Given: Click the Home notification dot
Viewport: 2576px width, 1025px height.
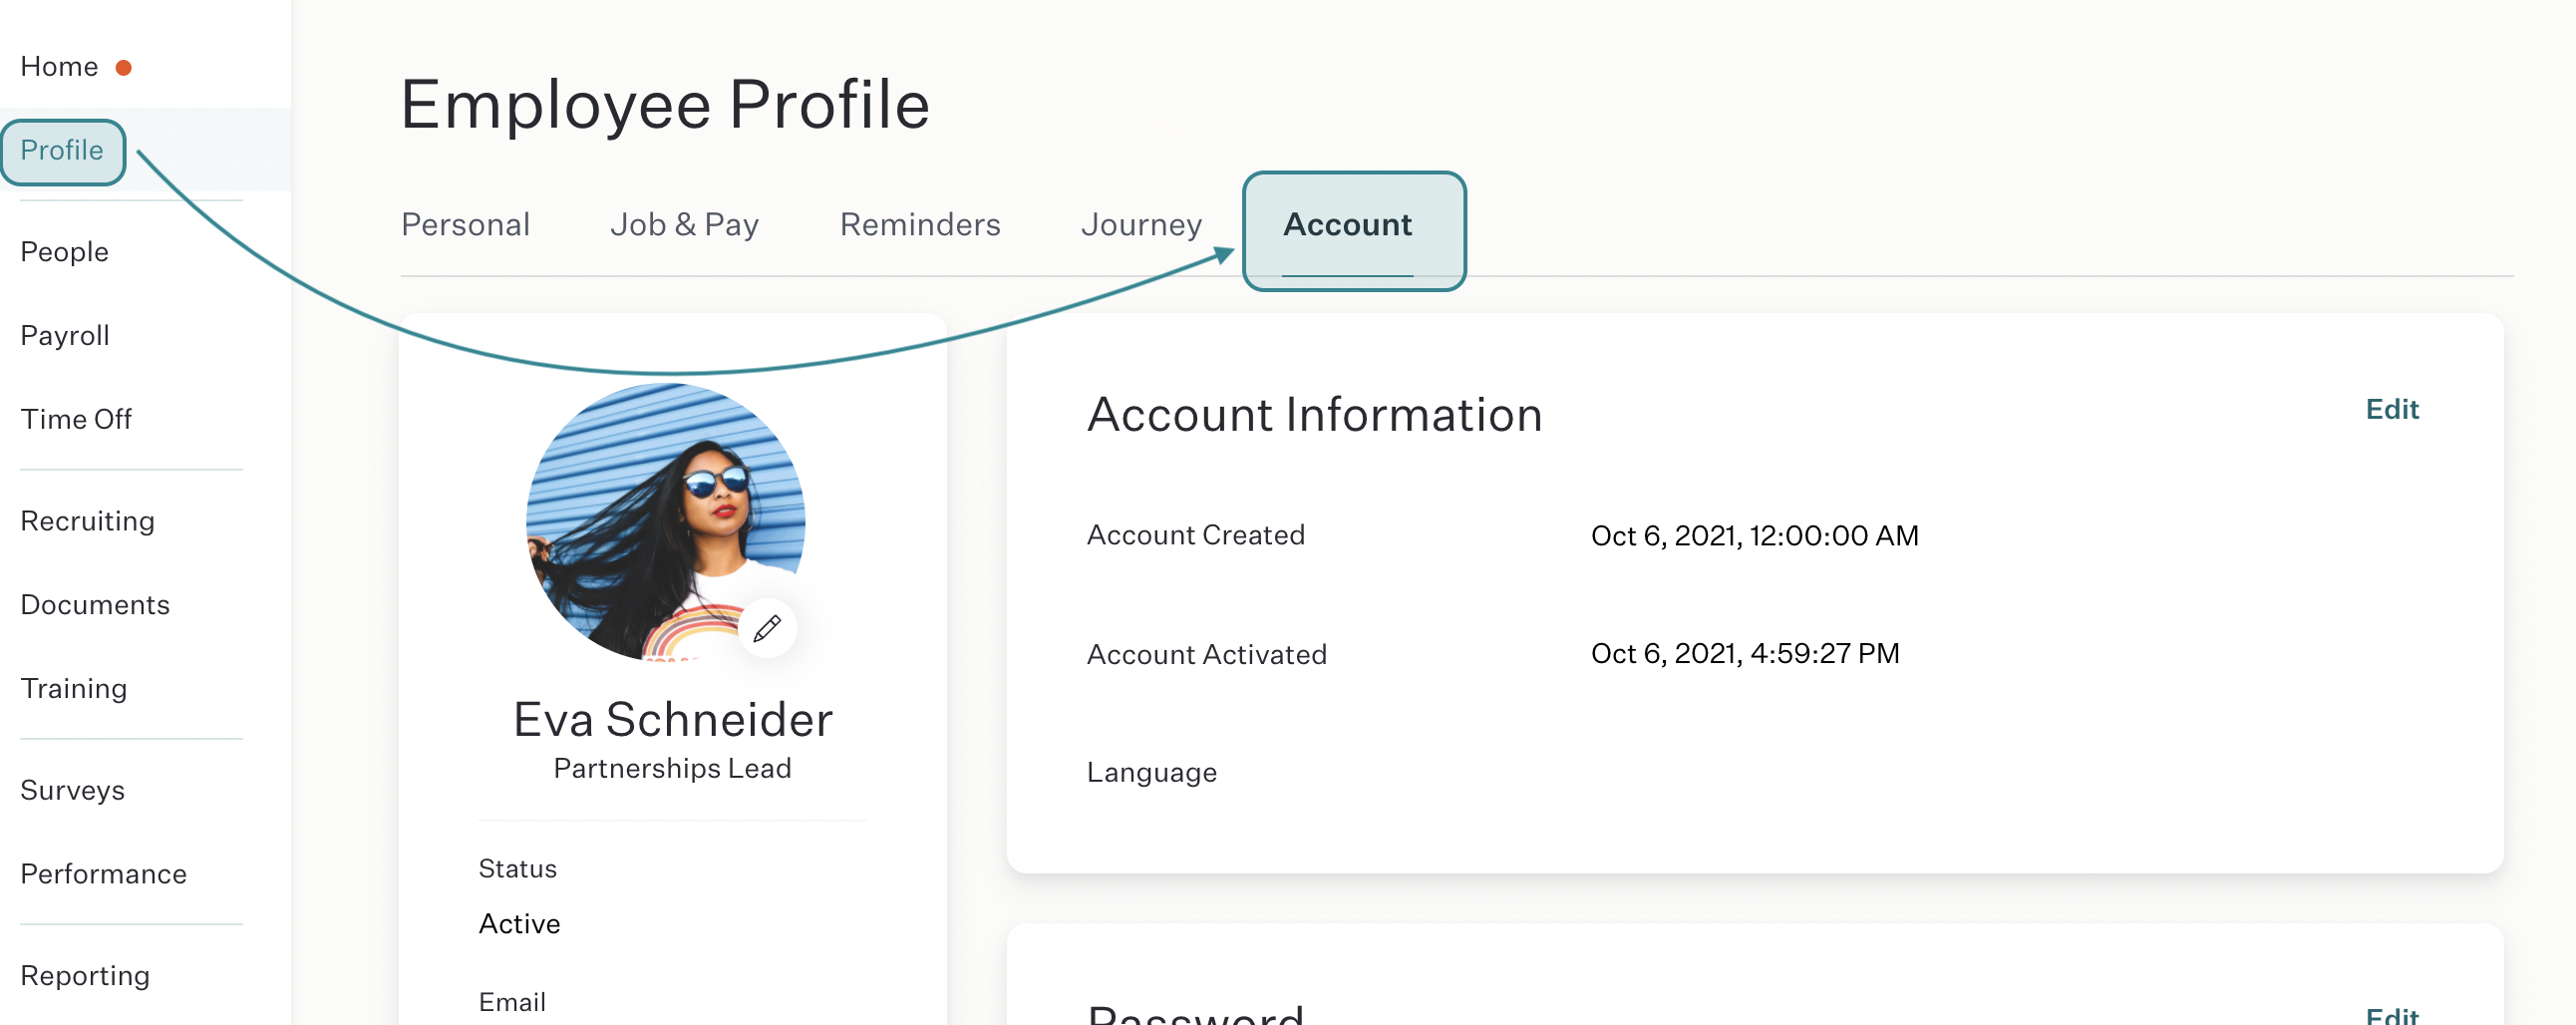Looking at the screenshot, I should point(123,68).
